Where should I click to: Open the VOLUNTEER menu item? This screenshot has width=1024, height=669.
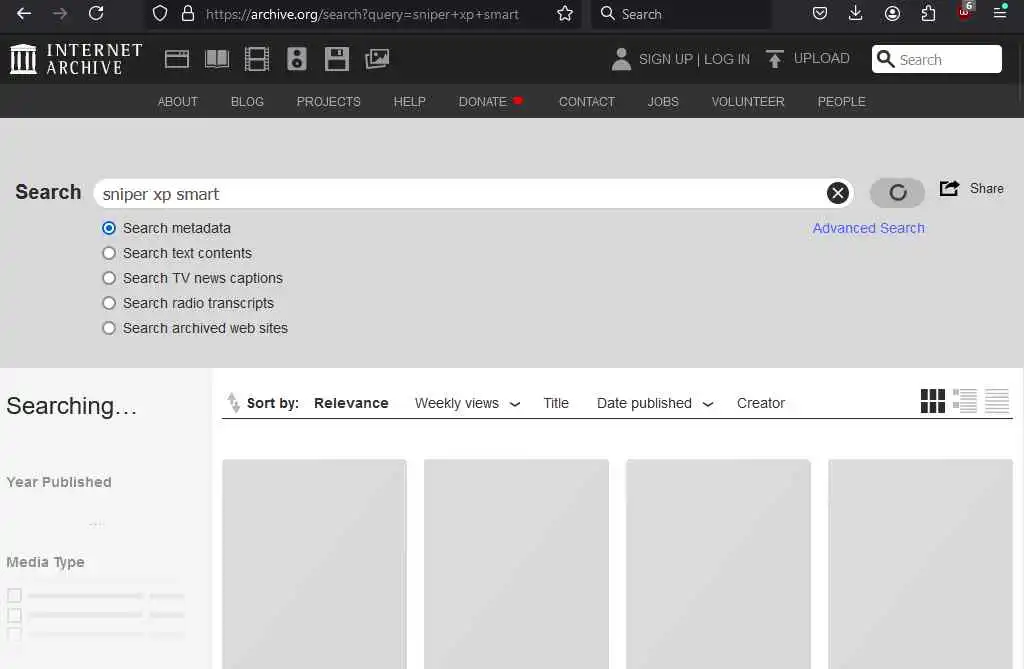pos(748,101)
